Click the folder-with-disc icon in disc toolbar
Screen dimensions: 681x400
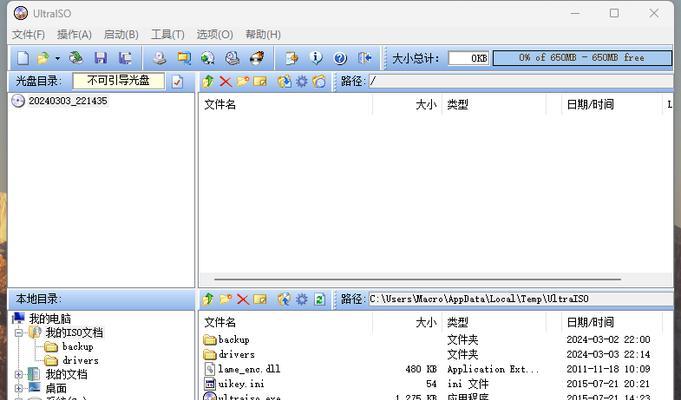(319, 81)
